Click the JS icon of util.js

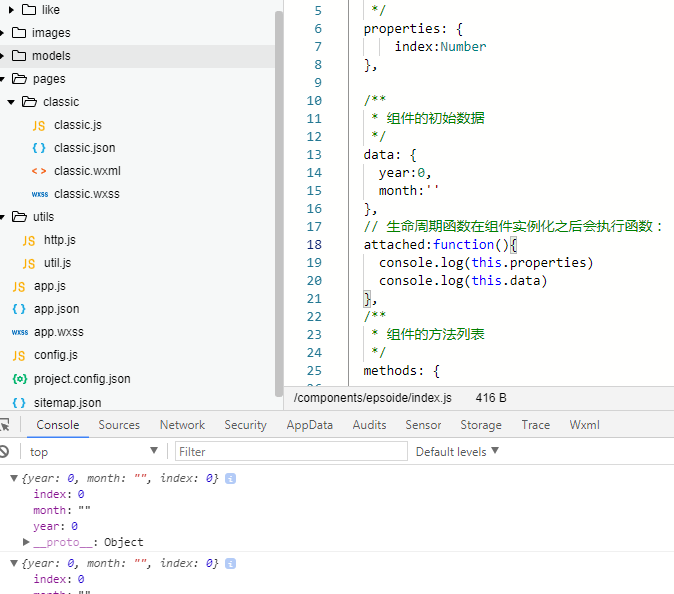click(x=29, y=263)
